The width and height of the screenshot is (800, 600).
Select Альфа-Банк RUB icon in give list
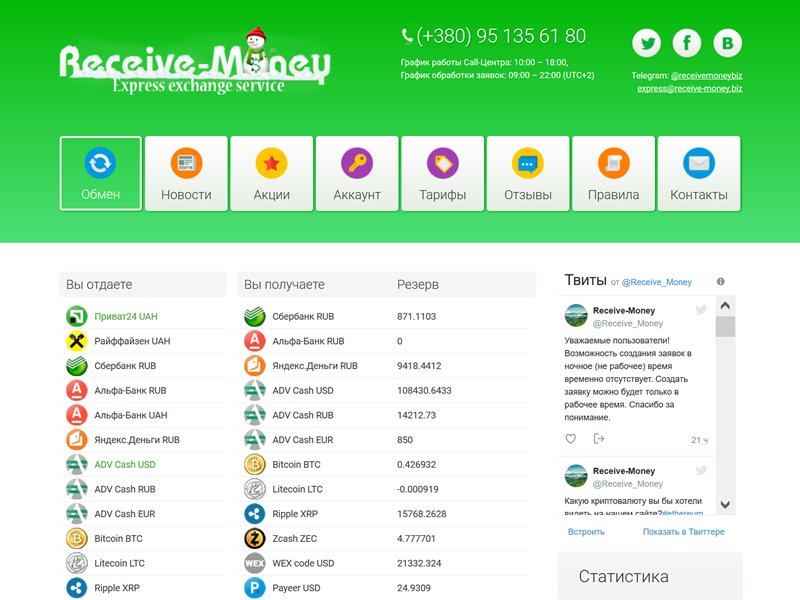[x=77, y=390]
